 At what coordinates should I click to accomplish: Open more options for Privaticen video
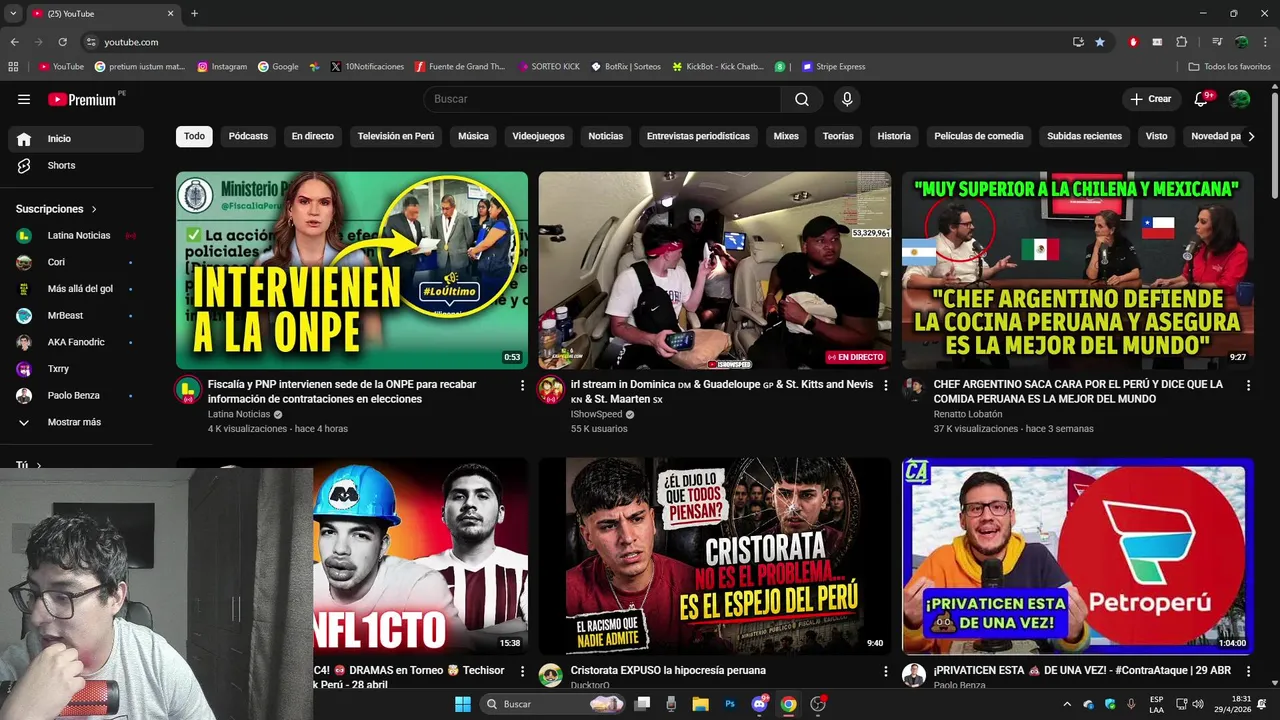coord(1248,671)
